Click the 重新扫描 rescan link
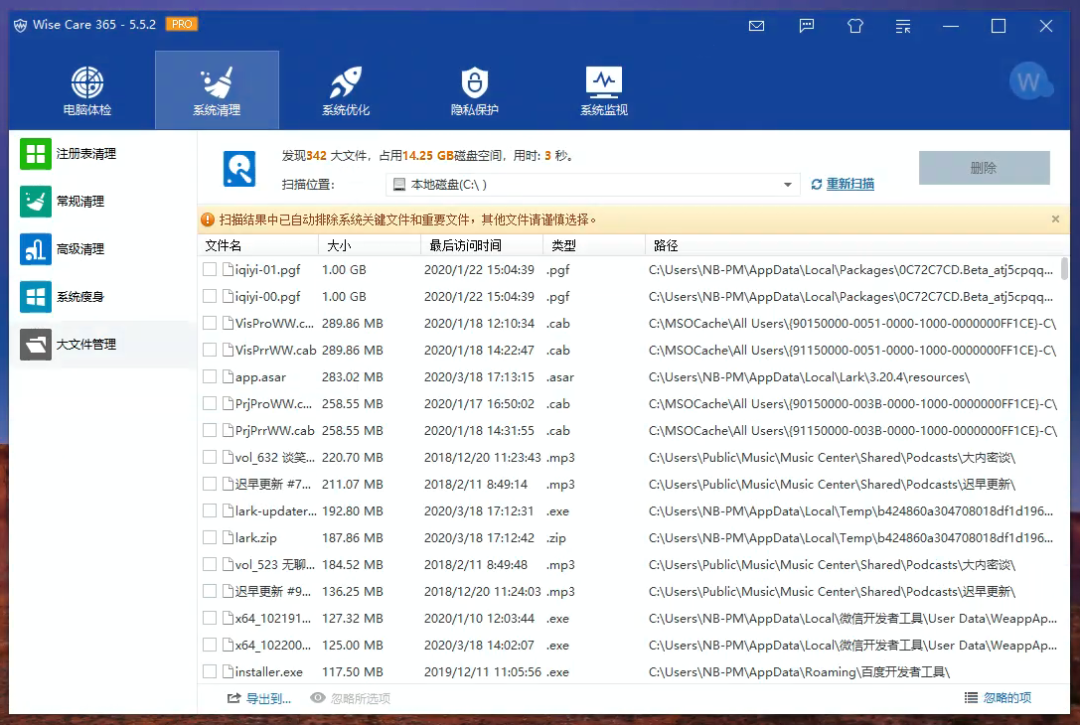 tap(849, 184)
